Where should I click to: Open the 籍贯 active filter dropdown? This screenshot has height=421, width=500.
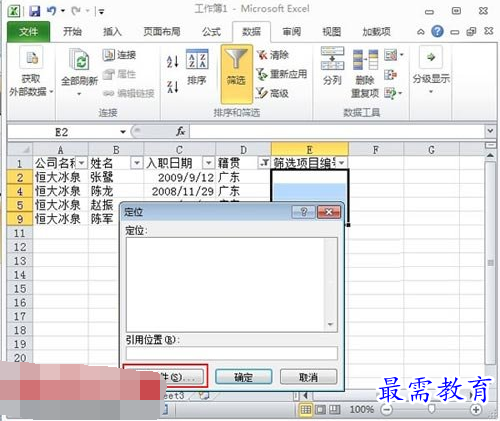coord(264,163)
